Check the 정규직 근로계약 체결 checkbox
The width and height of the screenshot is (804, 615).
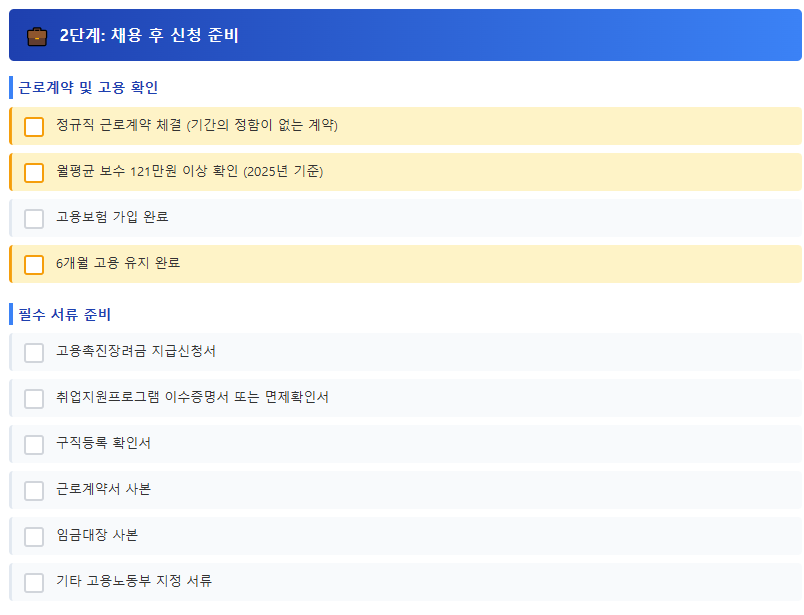pyautogui.click(x=34, y=127)
